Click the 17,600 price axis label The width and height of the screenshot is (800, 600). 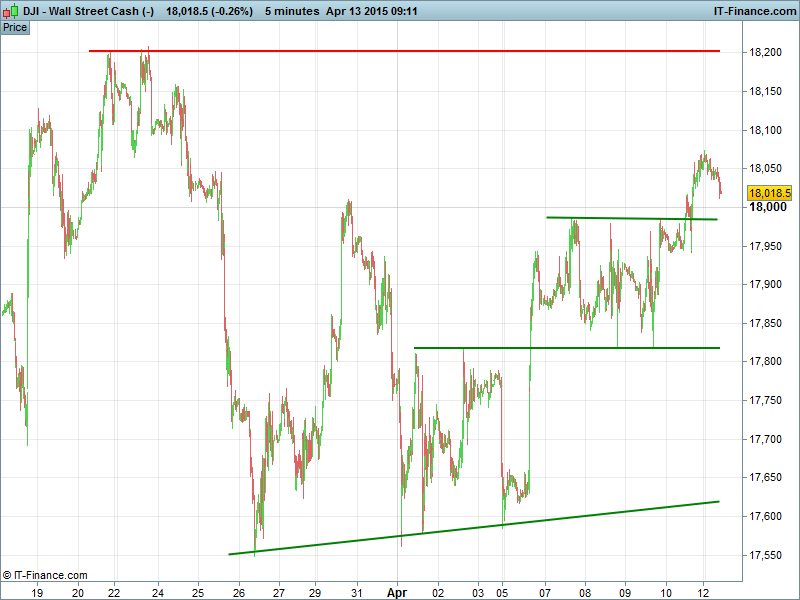pyautogui.click(x=765, y=516)
